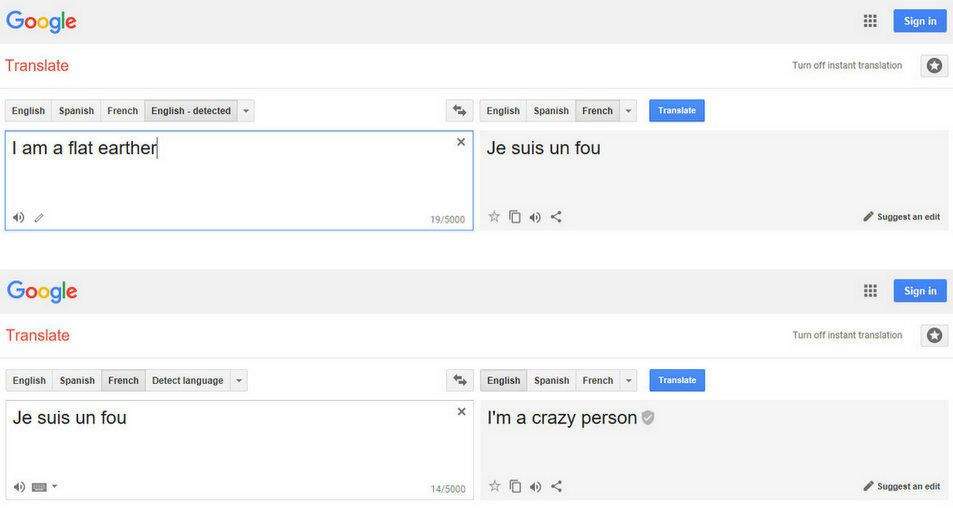
Task: Clear the "I am a flat earther" text with X
Action: [x=461, y=142]
